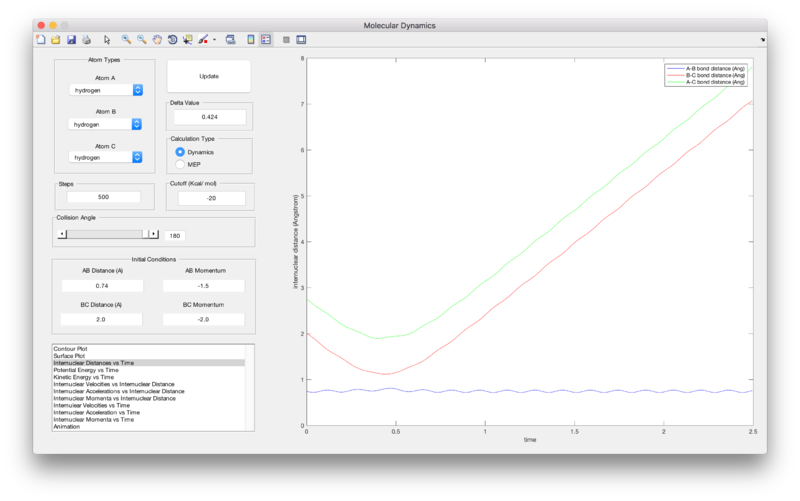Save the figure using the floppy icon
Viewport: 800px width, 501px height.
(71, 39)
